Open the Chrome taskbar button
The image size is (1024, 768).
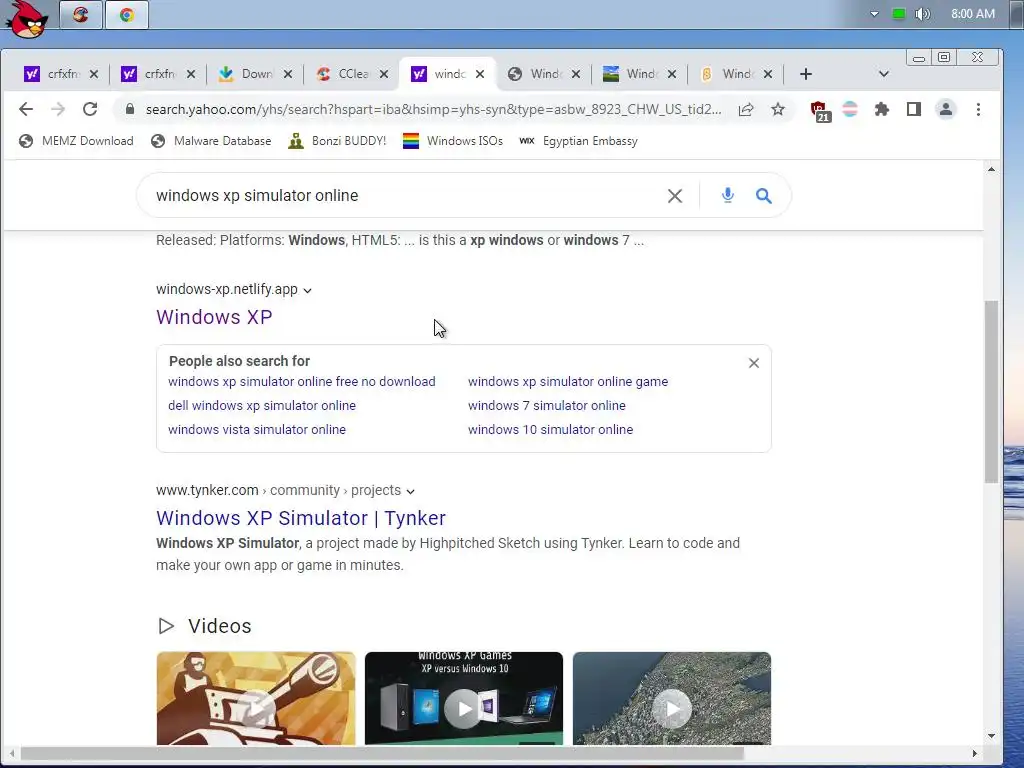pyautogui.click(x=127, y=14)
